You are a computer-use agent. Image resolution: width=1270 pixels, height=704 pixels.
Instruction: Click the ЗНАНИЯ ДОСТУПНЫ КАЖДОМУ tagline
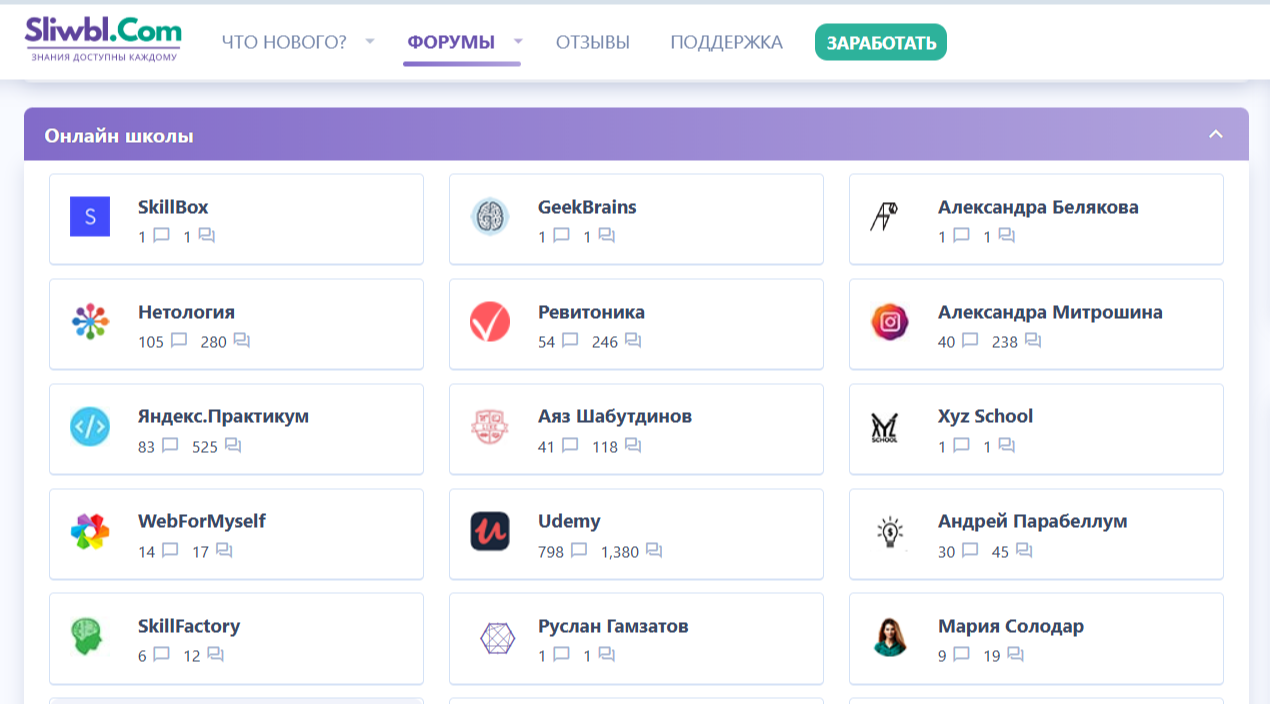104,57
